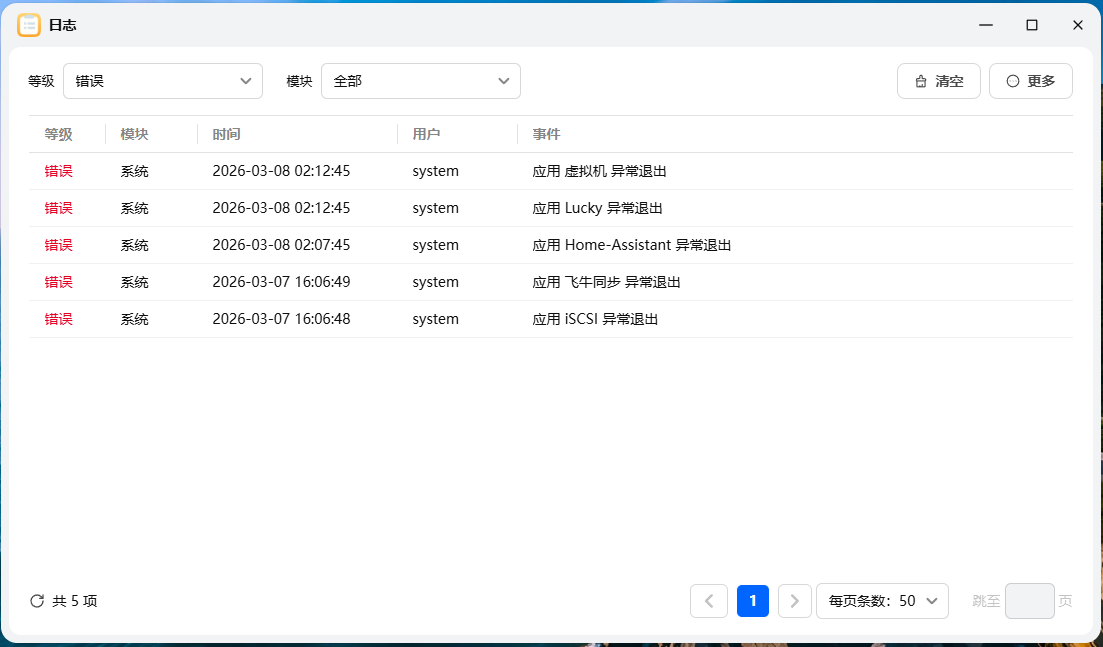Open the 等级 filter dropdown showing 错误
Screen dimensions: 1103x647
(x=163, y=81)
